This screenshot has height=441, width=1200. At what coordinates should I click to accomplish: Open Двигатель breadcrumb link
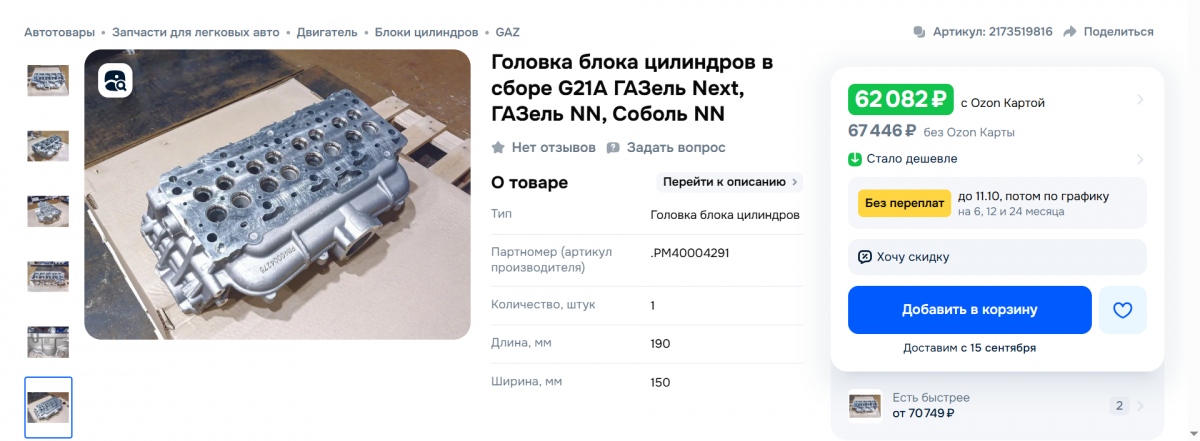(326, 32)
